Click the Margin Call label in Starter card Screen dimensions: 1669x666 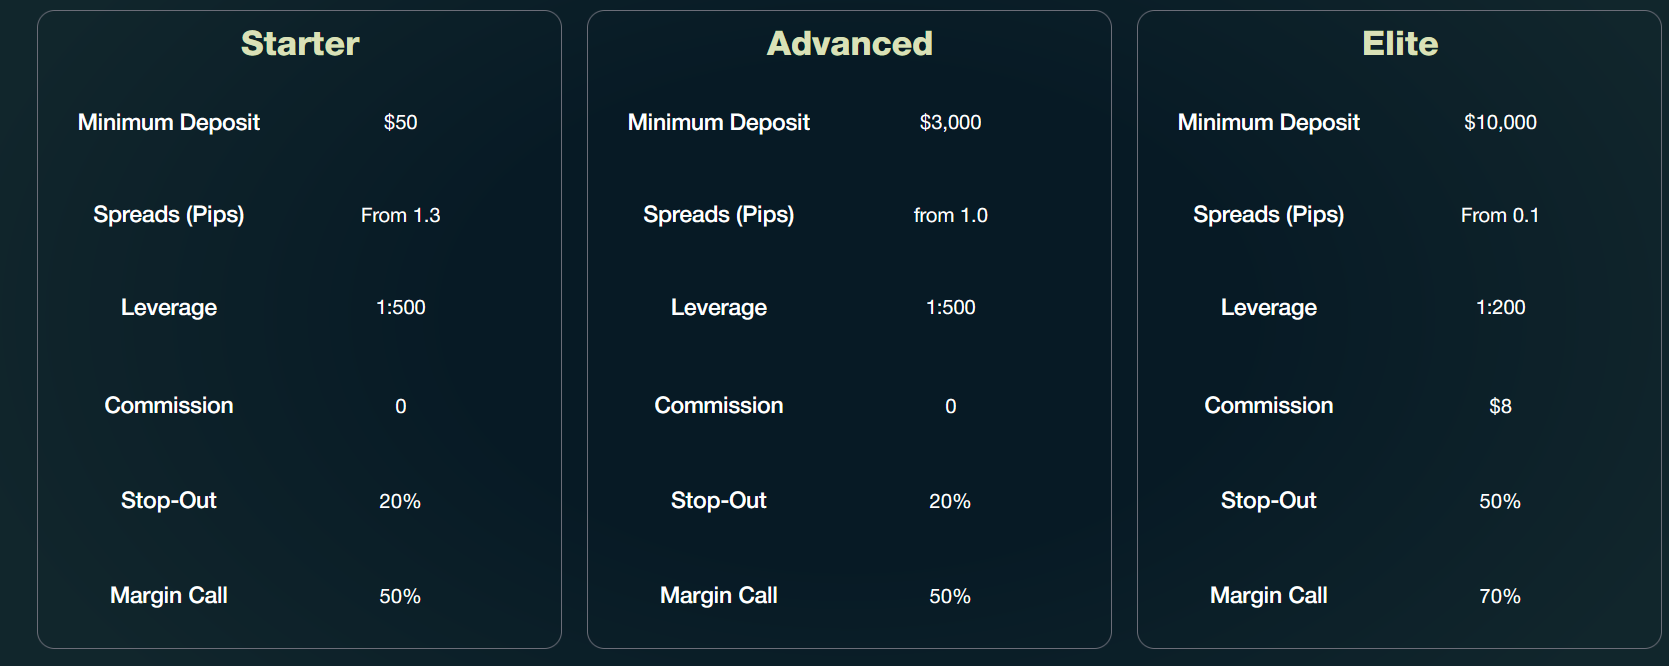coord(169,595)
